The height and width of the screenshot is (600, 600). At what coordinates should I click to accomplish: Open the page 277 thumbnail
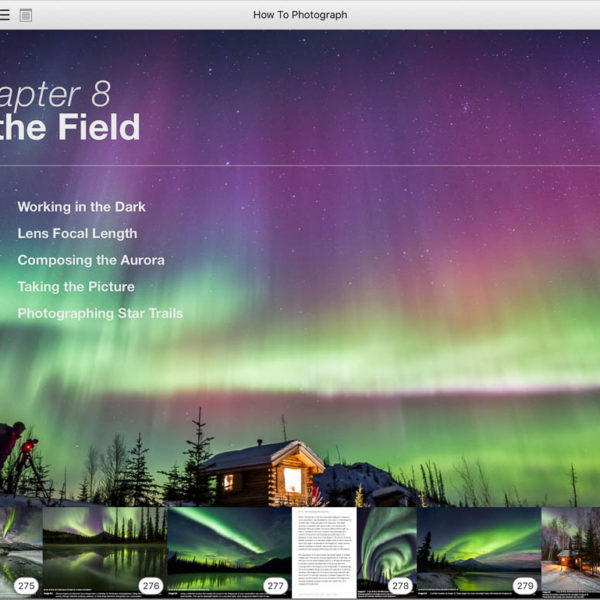(x=229, y=553)
